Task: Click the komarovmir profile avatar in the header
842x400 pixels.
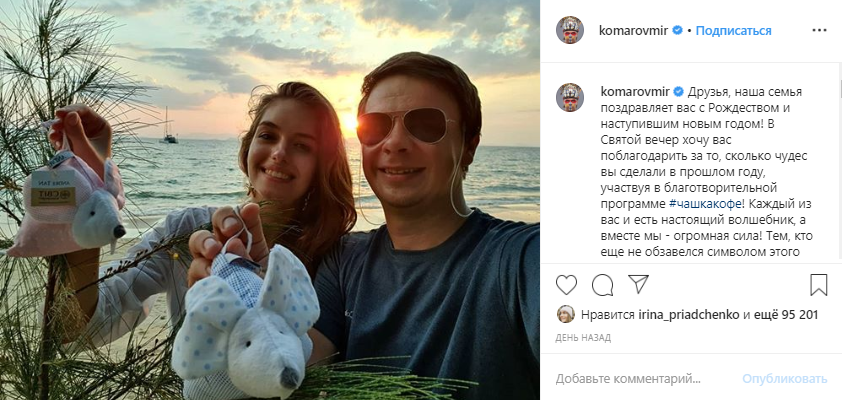Action: point(570,31)
